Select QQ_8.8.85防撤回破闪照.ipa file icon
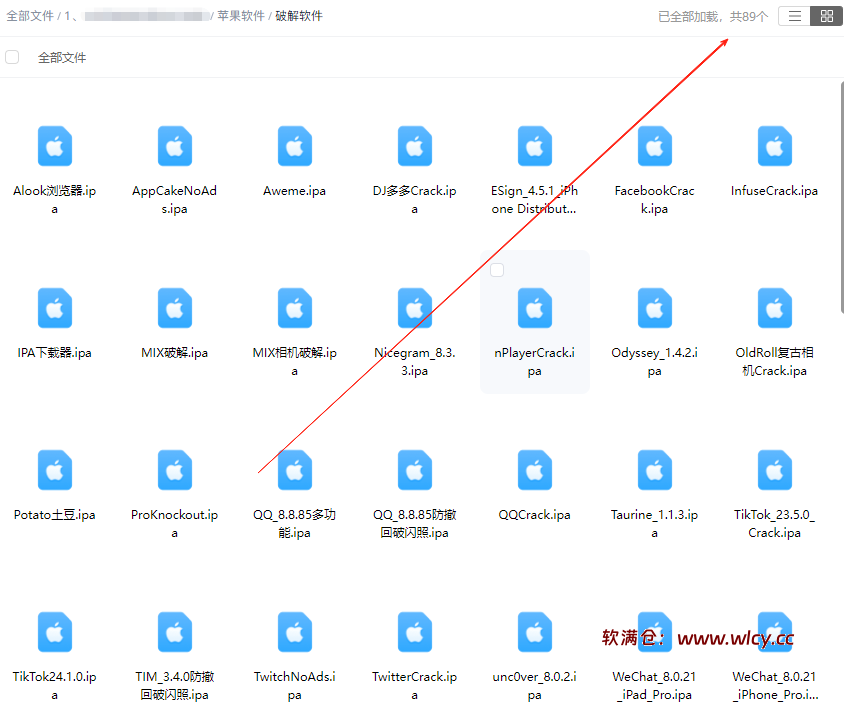 tap(414, 470)
